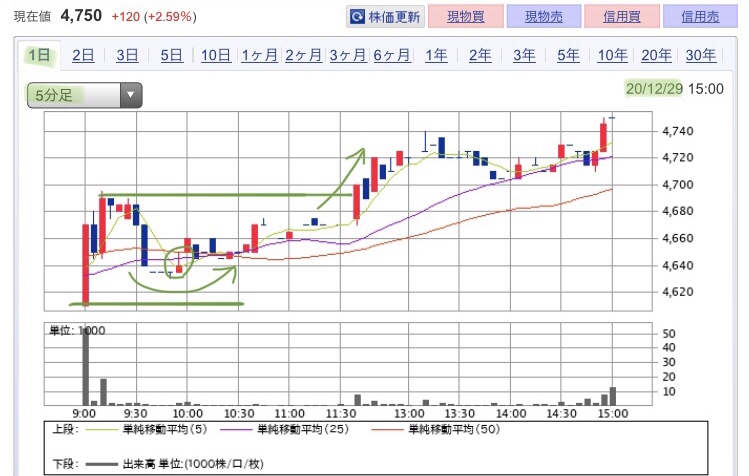
Task: Switch to the 2年 period tab
Action: [480, 55]
